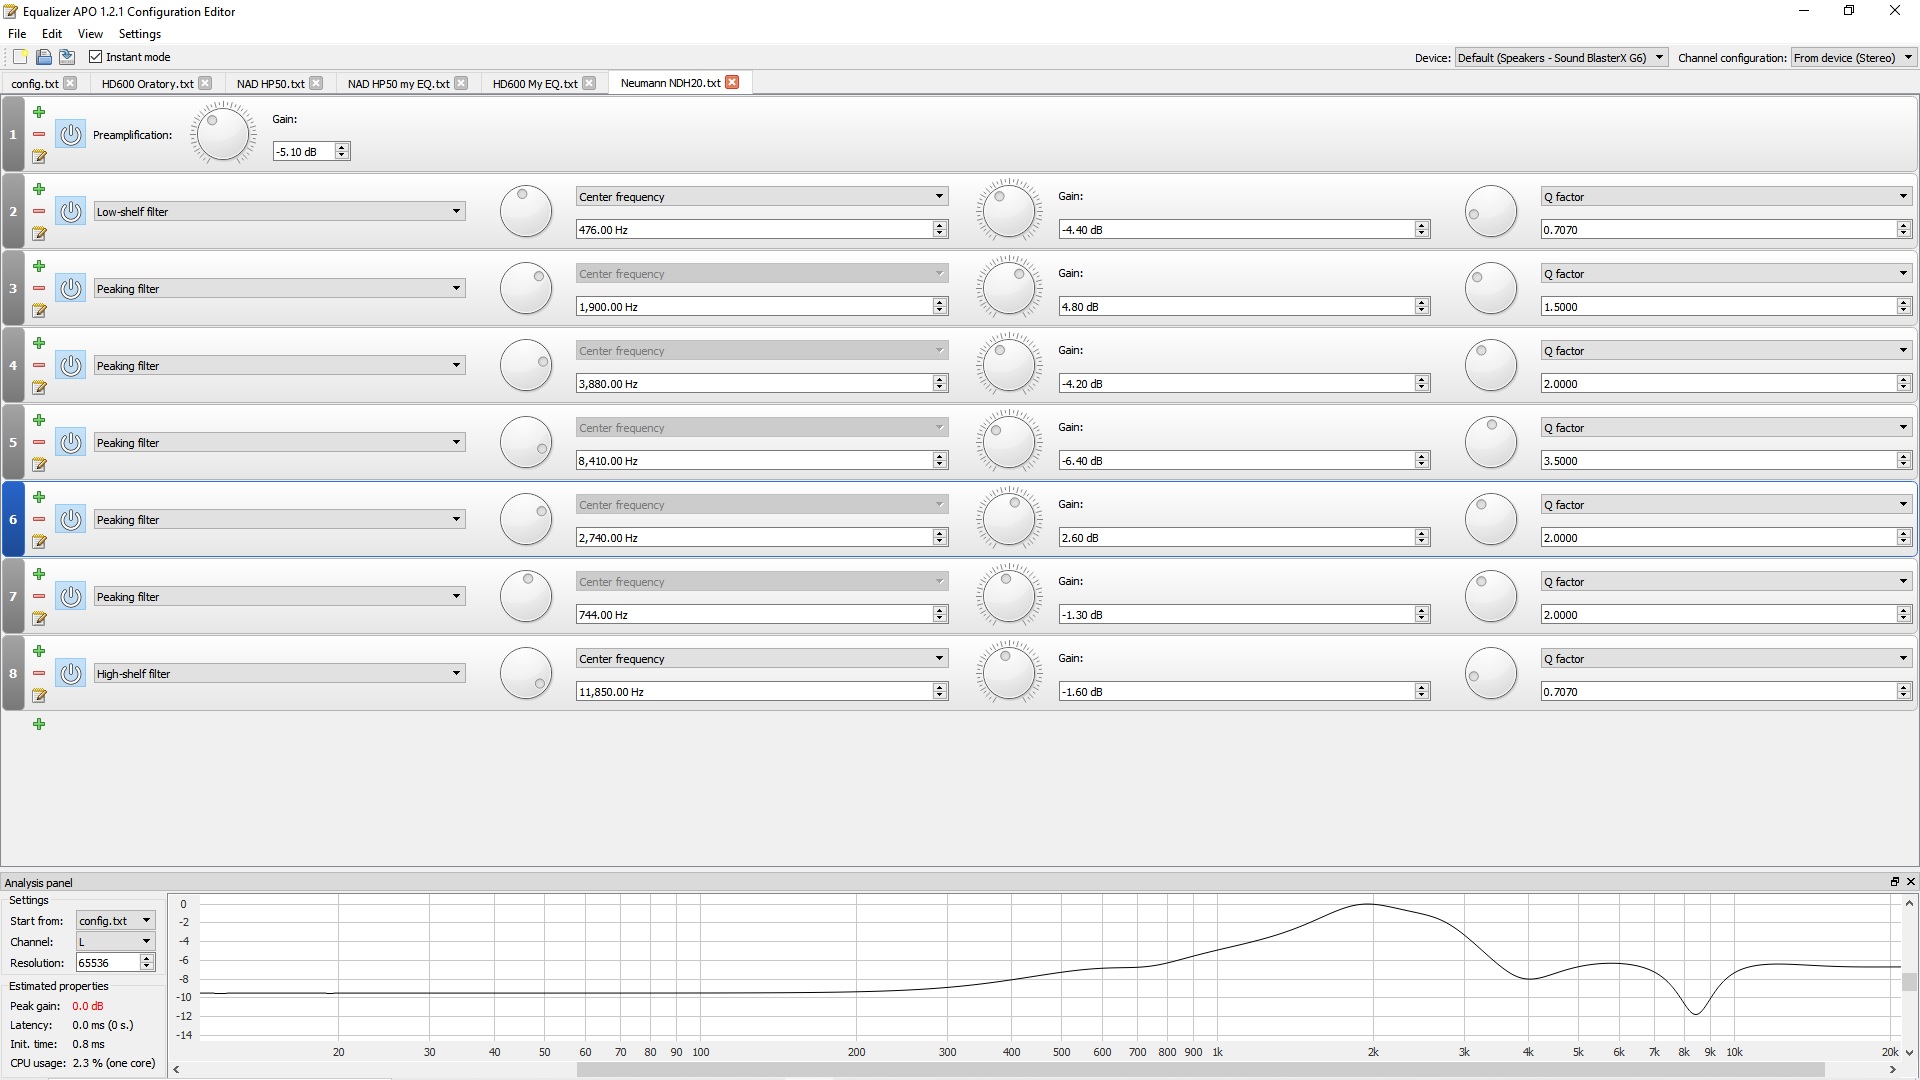The height and width of the screenshot is (1080, 1920).
Task: Click the remove filter icon on row 3
Action: (x=38, y=287)
